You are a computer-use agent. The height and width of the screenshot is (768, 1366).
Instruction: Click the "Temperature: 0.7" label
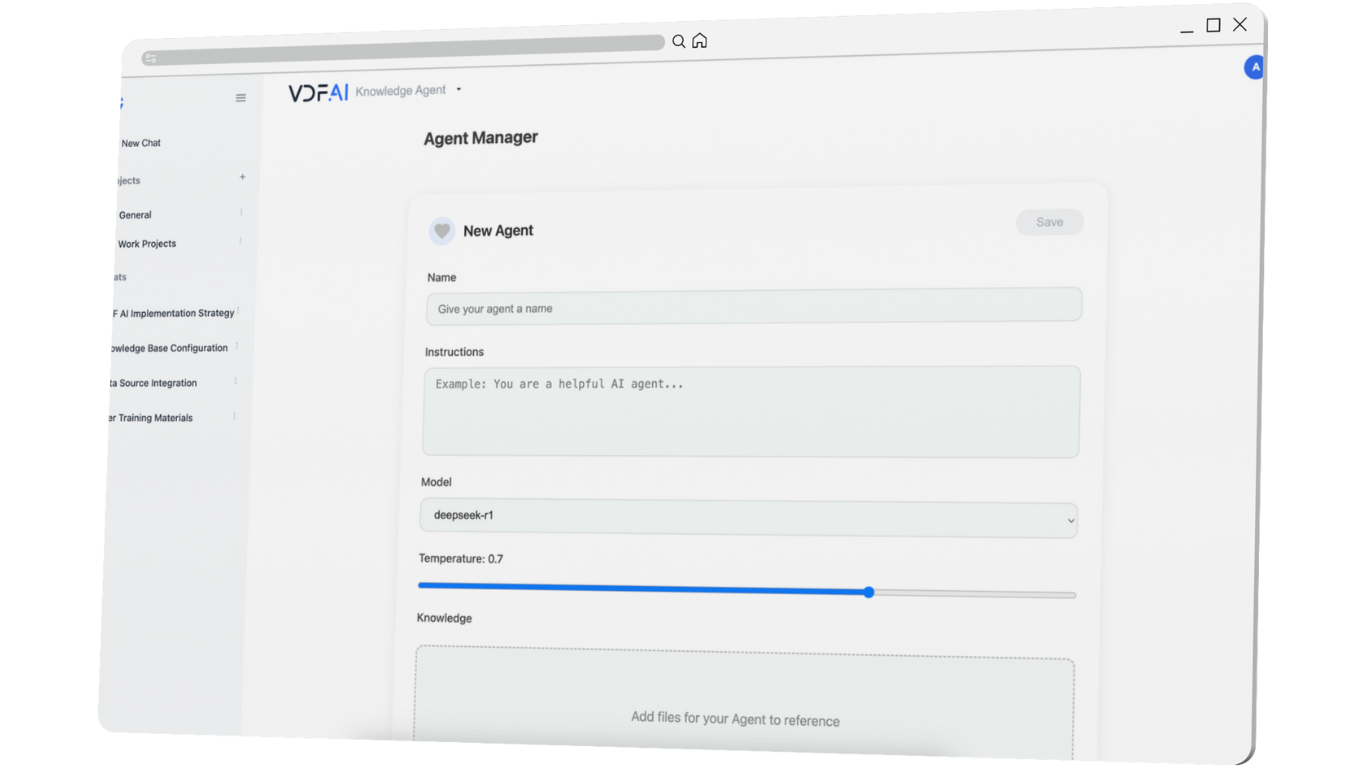pos(461,559)
